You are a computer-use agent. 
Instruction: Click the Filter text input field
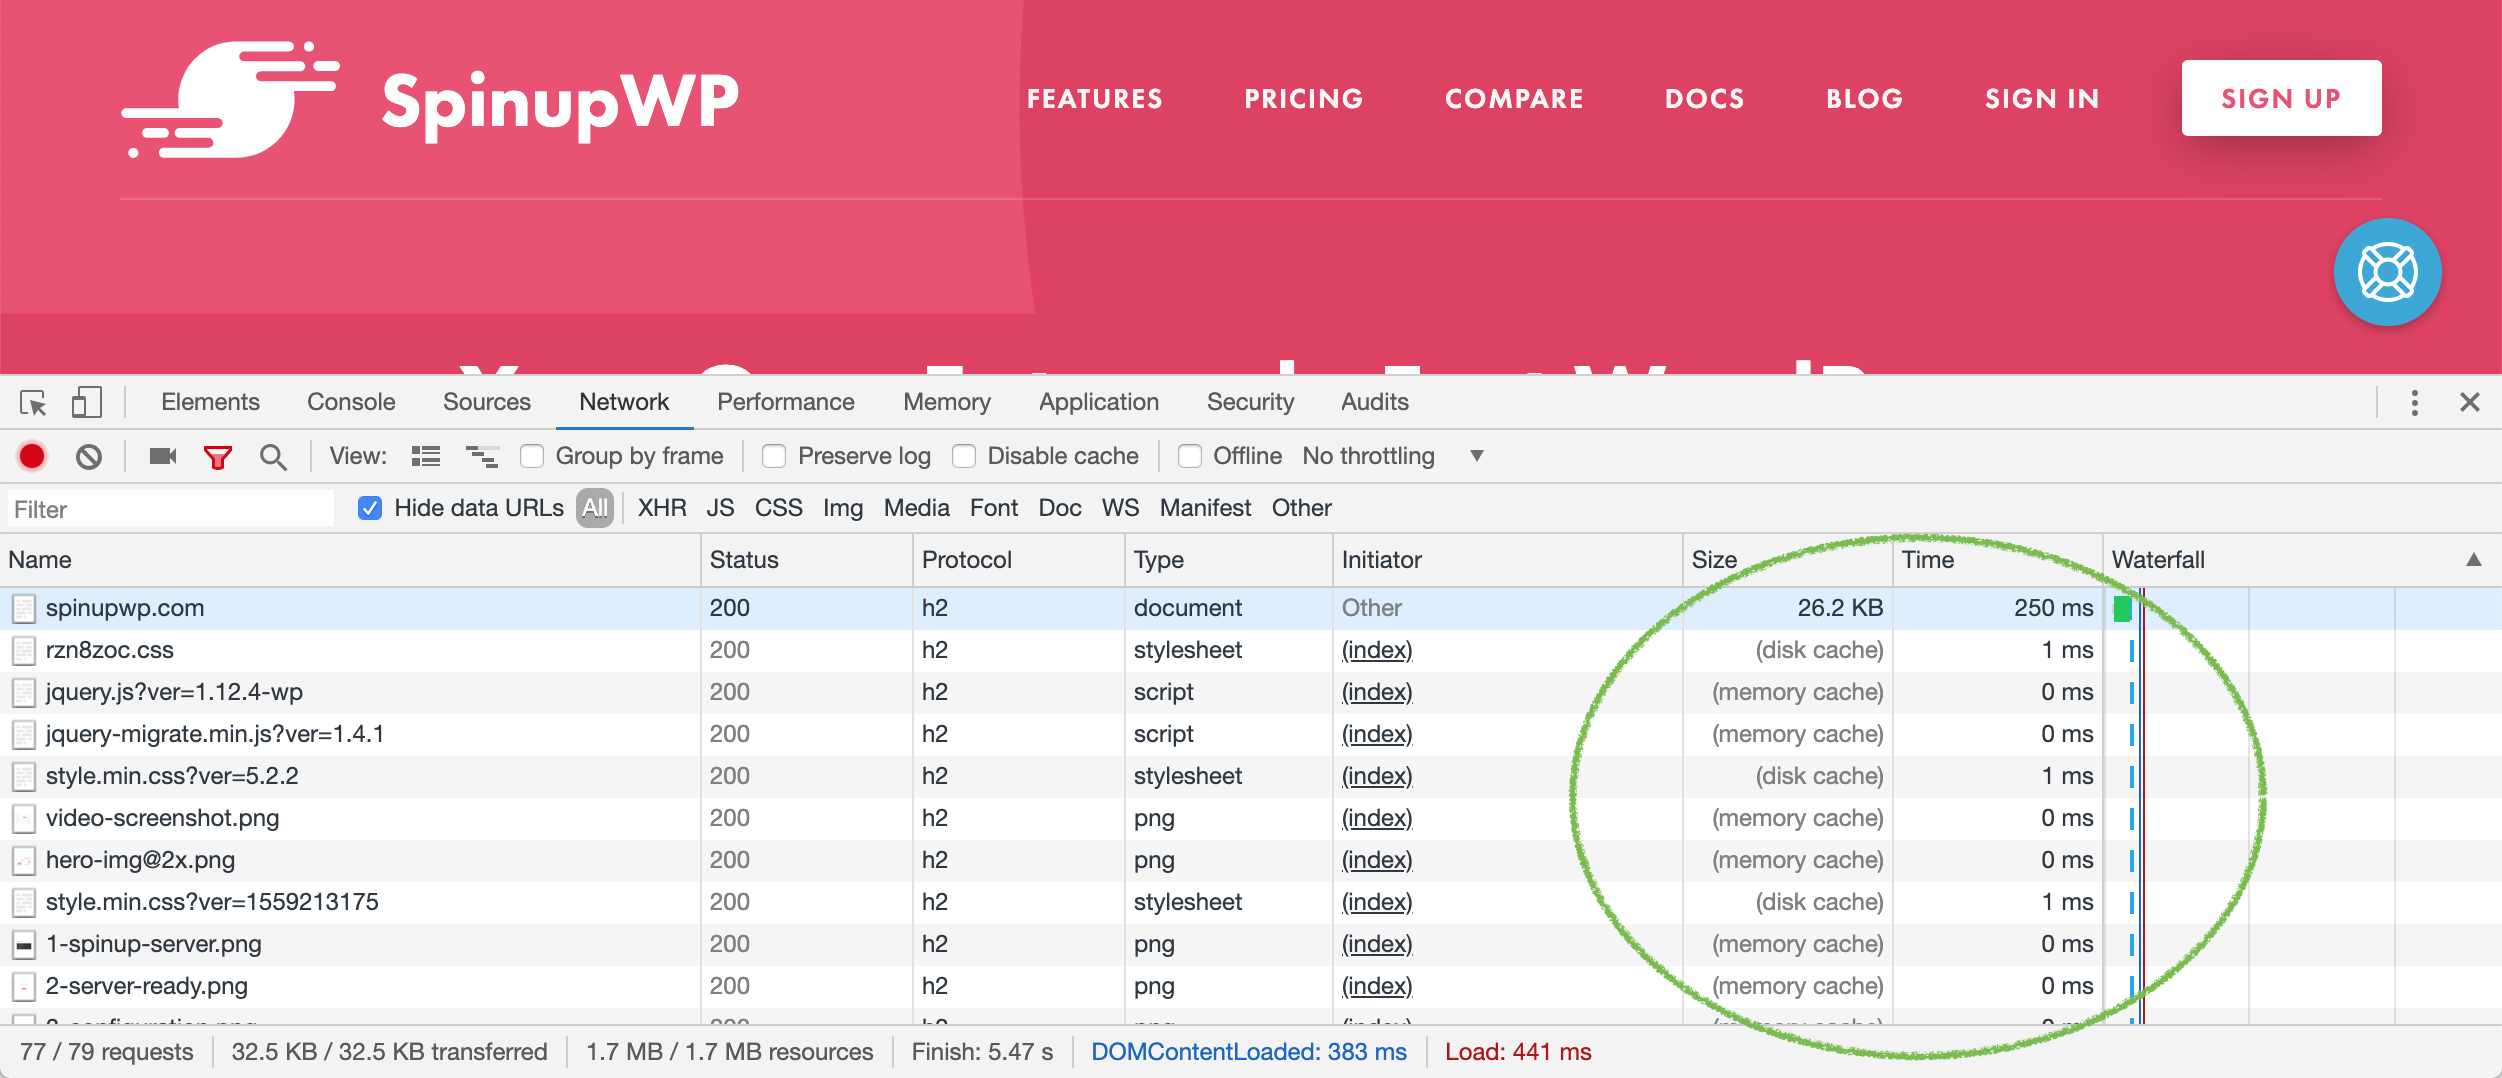click(x=171, y=509)
